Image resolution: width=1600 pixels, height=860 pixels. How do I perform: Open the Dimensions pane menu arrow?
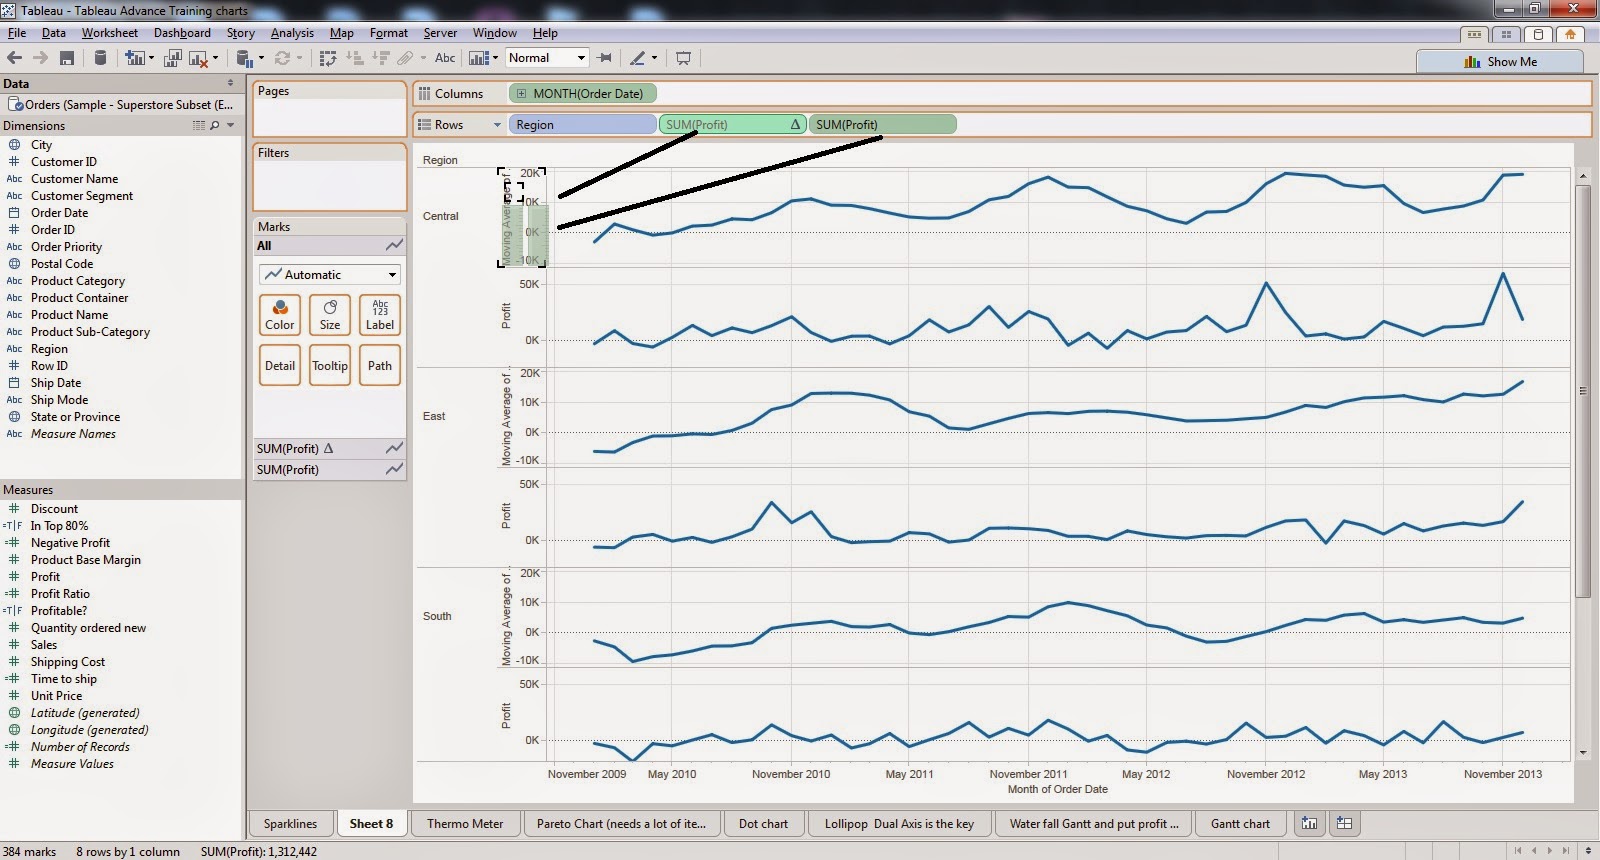[x=231, y=126]
